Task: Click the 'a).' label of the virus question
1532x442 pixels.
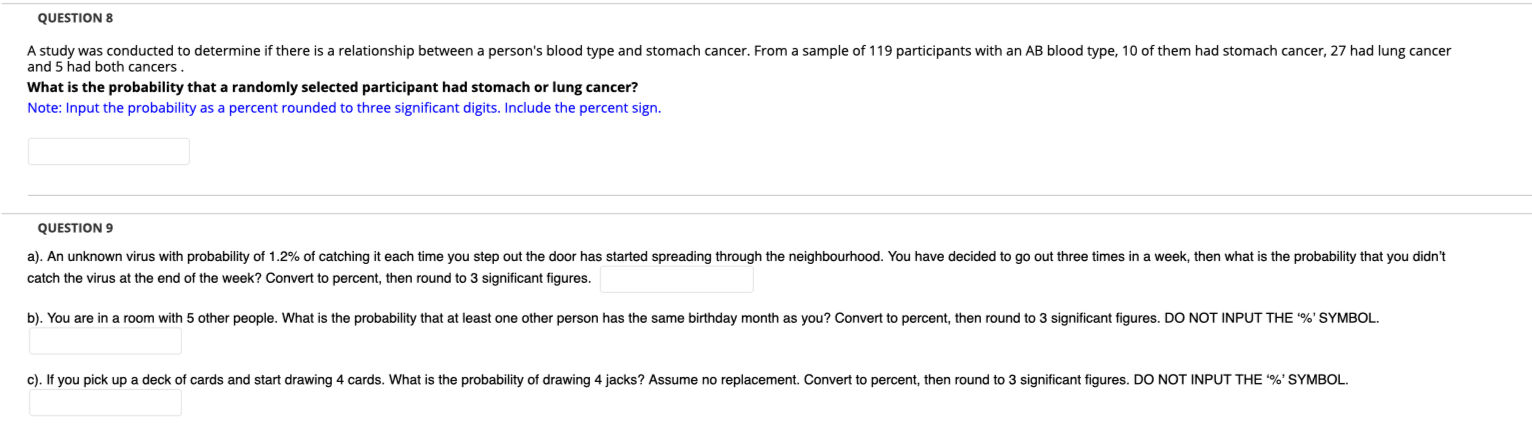Action: pos(36,257)
